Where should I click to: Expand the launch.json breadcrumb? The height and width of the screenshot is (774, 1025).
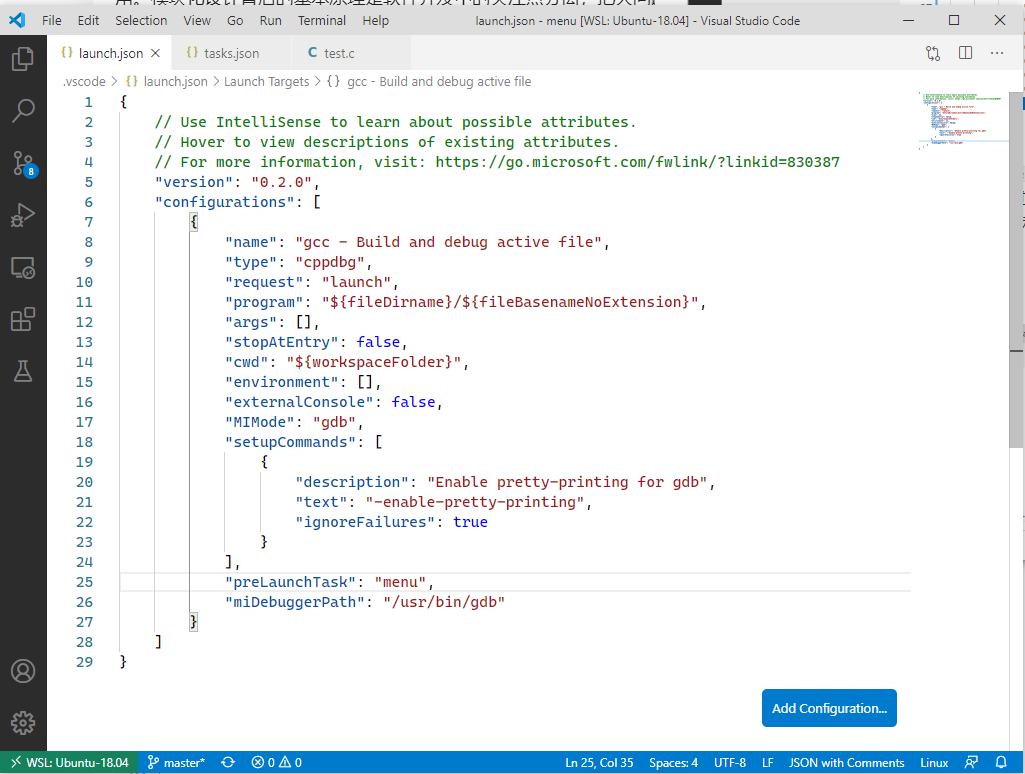click(167, 82)
